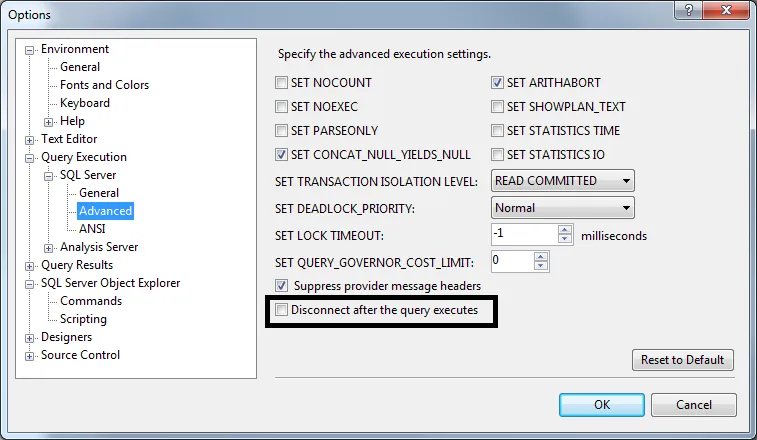
Task: Toggle SET NOEXEC option
Action: [x=281, y=107]
